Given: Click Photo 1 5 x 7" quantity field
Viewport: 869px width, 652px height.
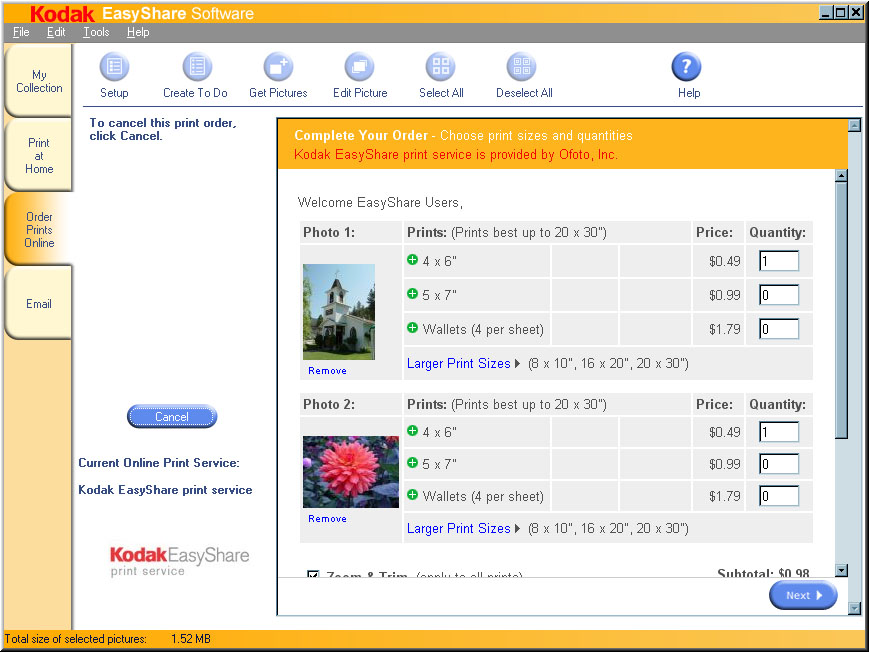Looking at the screenshot, I should [x=778, y=295].
